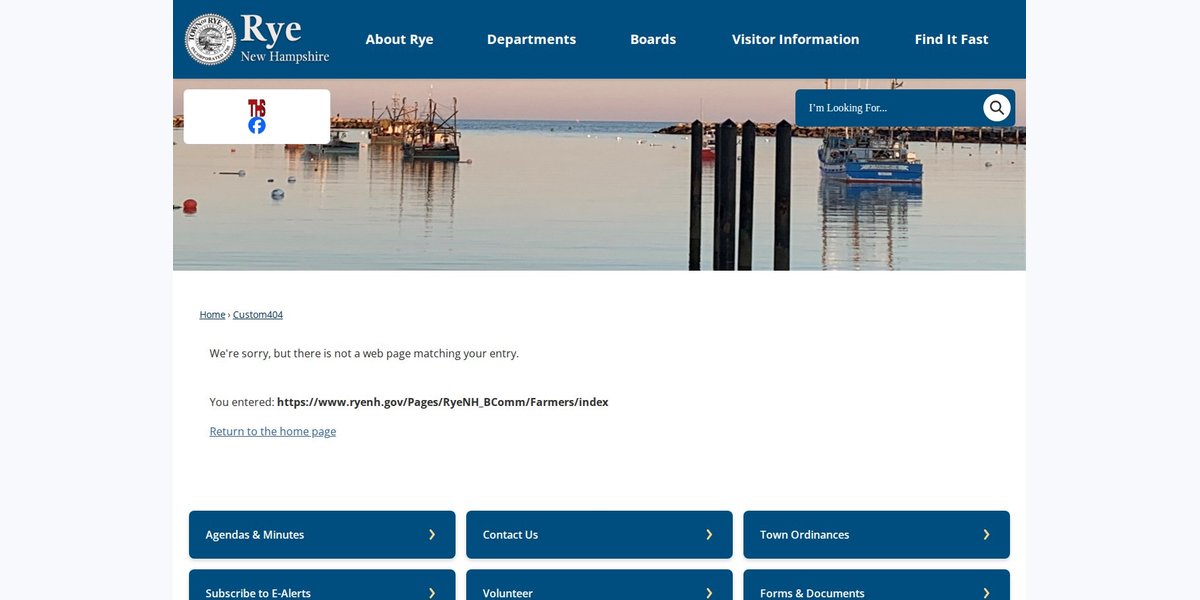Click the Rye New Hampshire site title
Viewport: 1200px width, 600px height.
[x=285, y=39]
